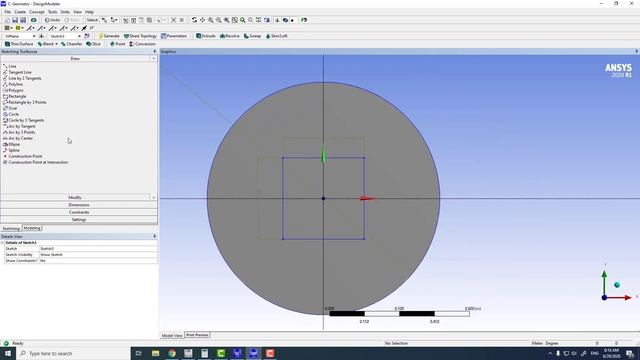Click the Slice button
The width and height of the screenshot is (640, 360).
click(93, 44)
